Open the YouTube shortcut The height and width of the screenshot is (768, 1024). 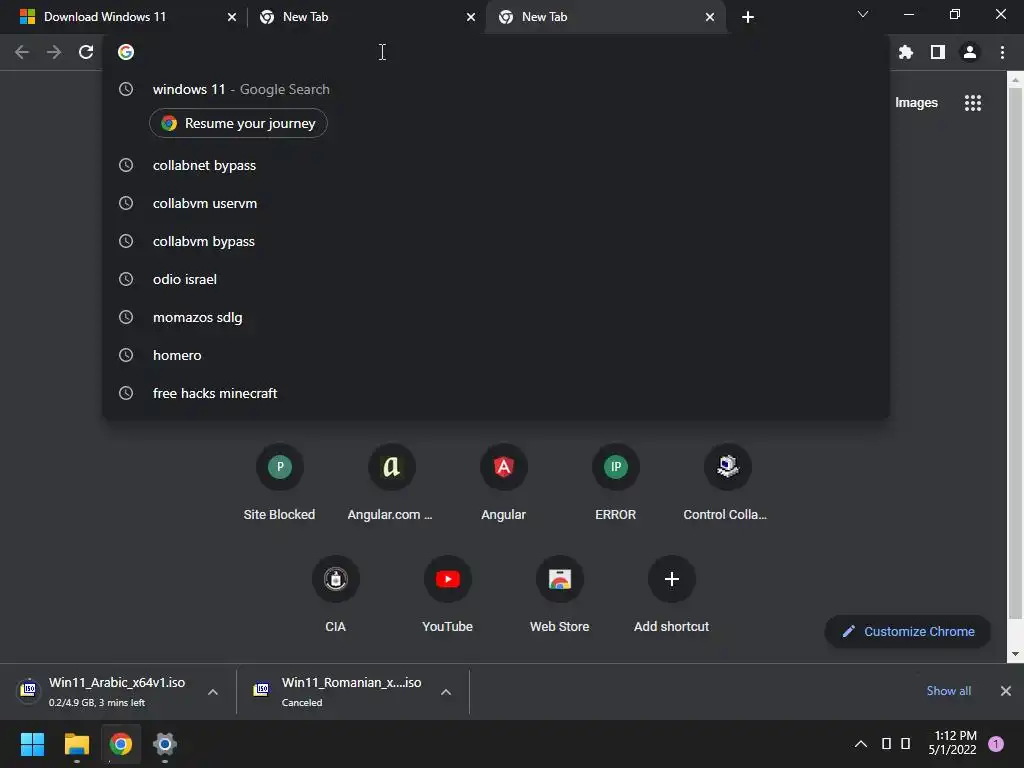pos(447,594)
